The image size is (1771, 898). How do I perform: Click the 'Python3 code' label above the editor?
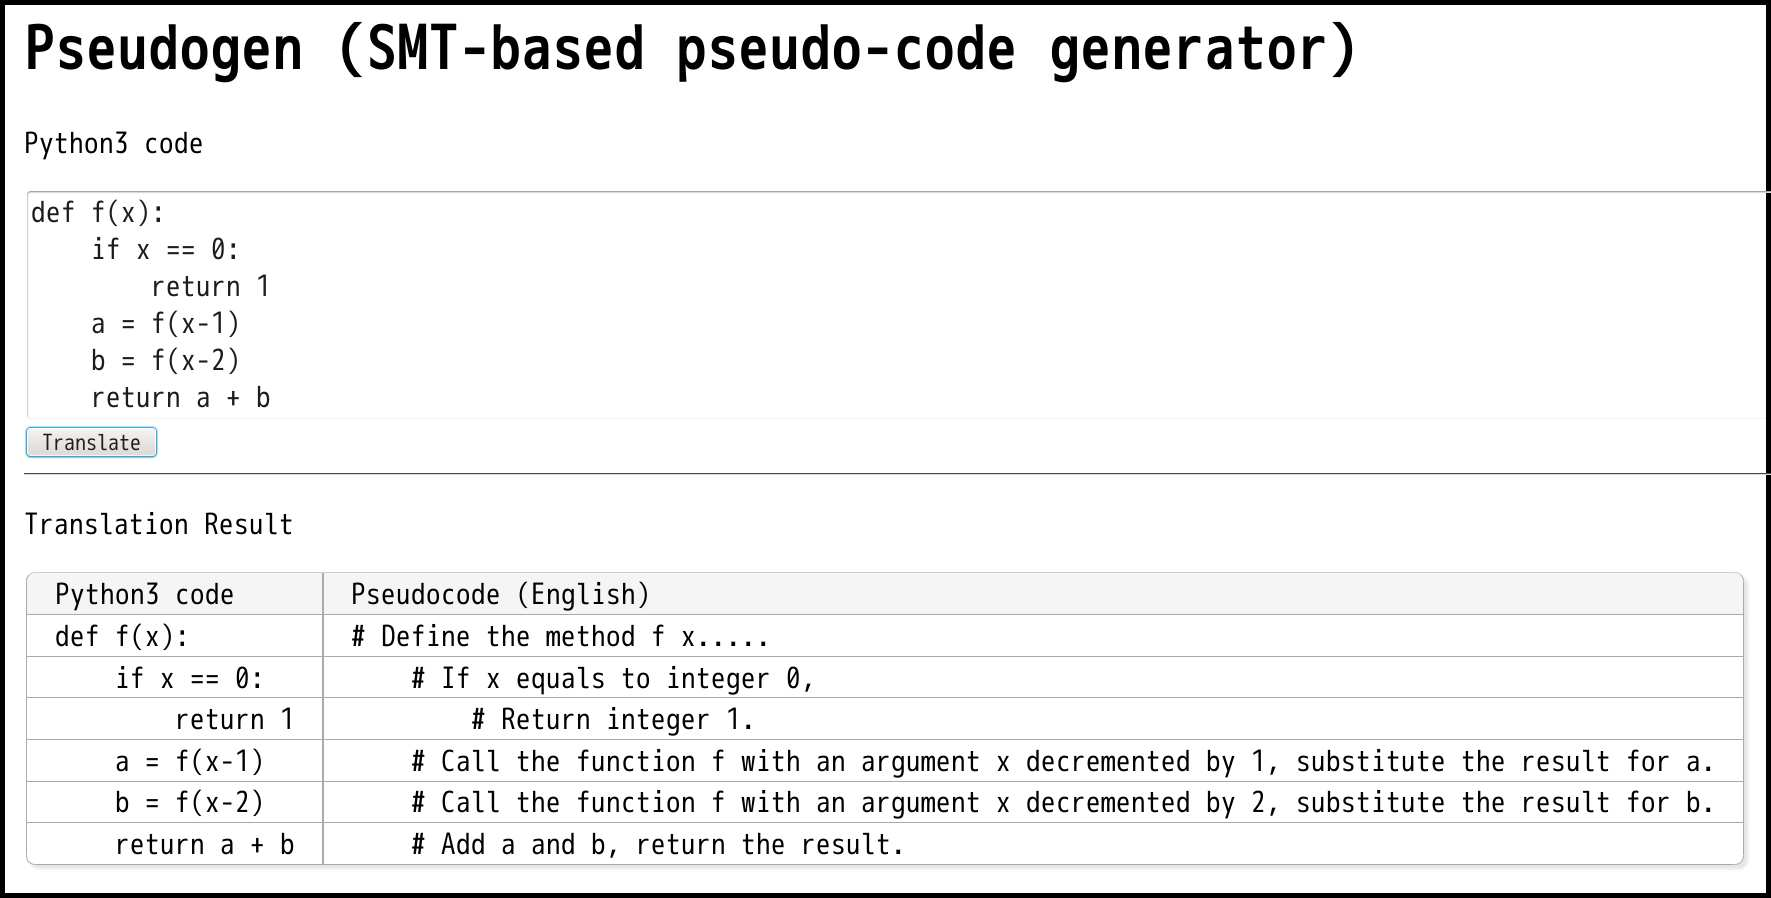tap(113, 144)
